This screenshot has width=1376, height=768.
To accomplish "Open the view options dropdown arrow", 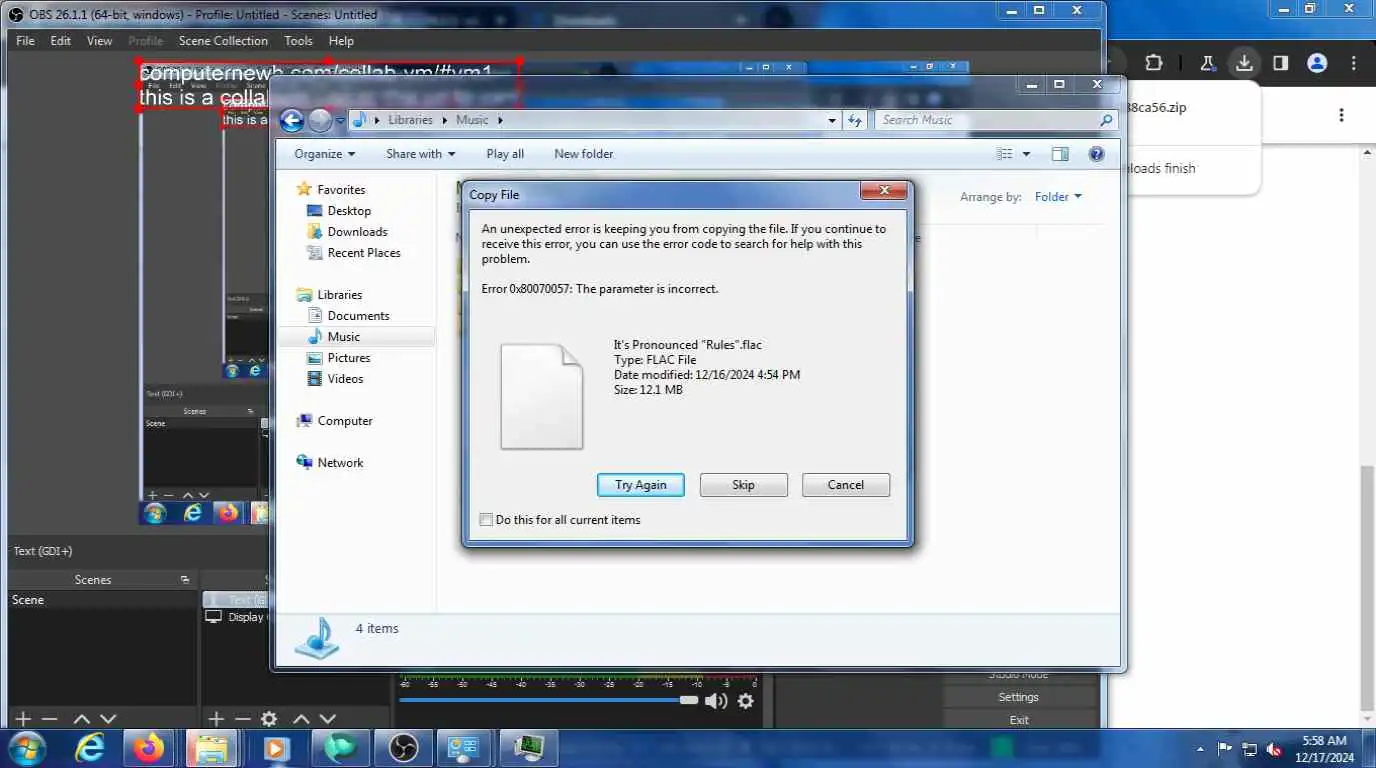I will click(x=1026, y=154).
